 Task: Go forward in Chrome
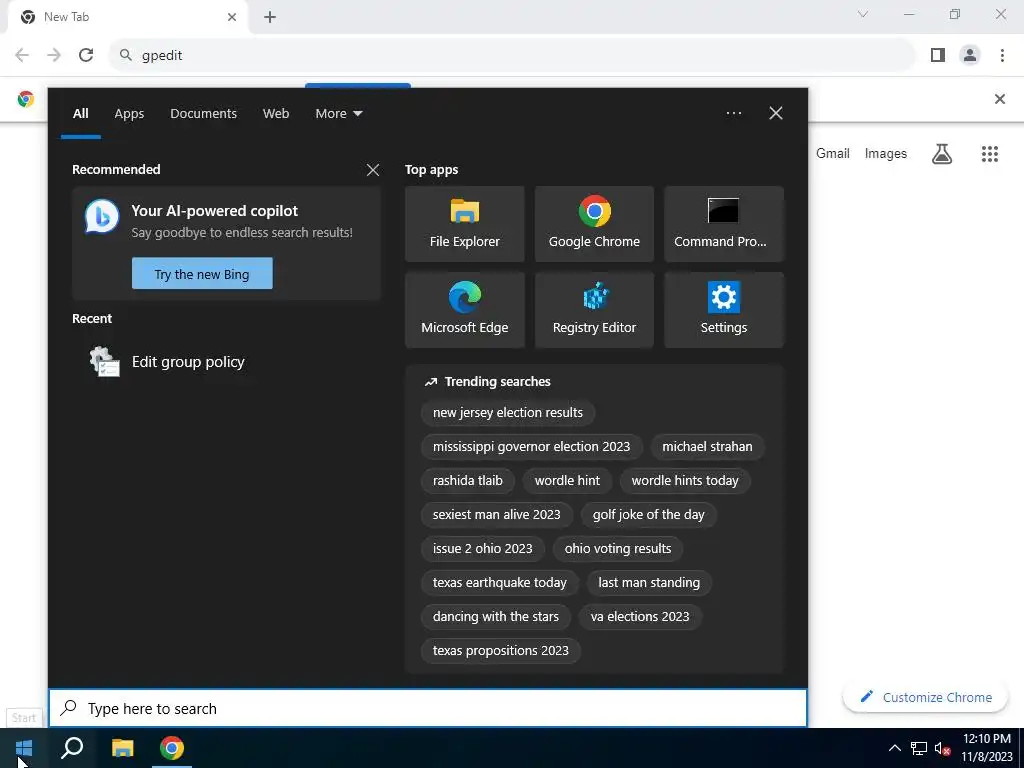coord(54,55)
